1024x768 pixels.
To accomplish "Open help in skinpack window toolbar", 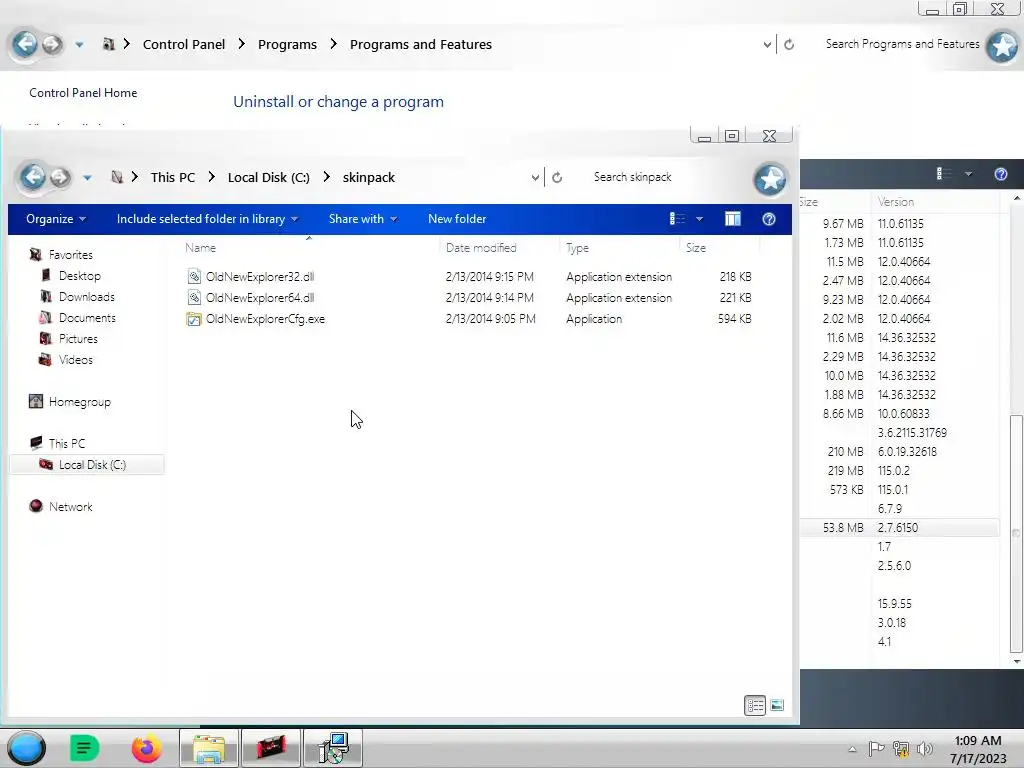I will tap(769, 219).
